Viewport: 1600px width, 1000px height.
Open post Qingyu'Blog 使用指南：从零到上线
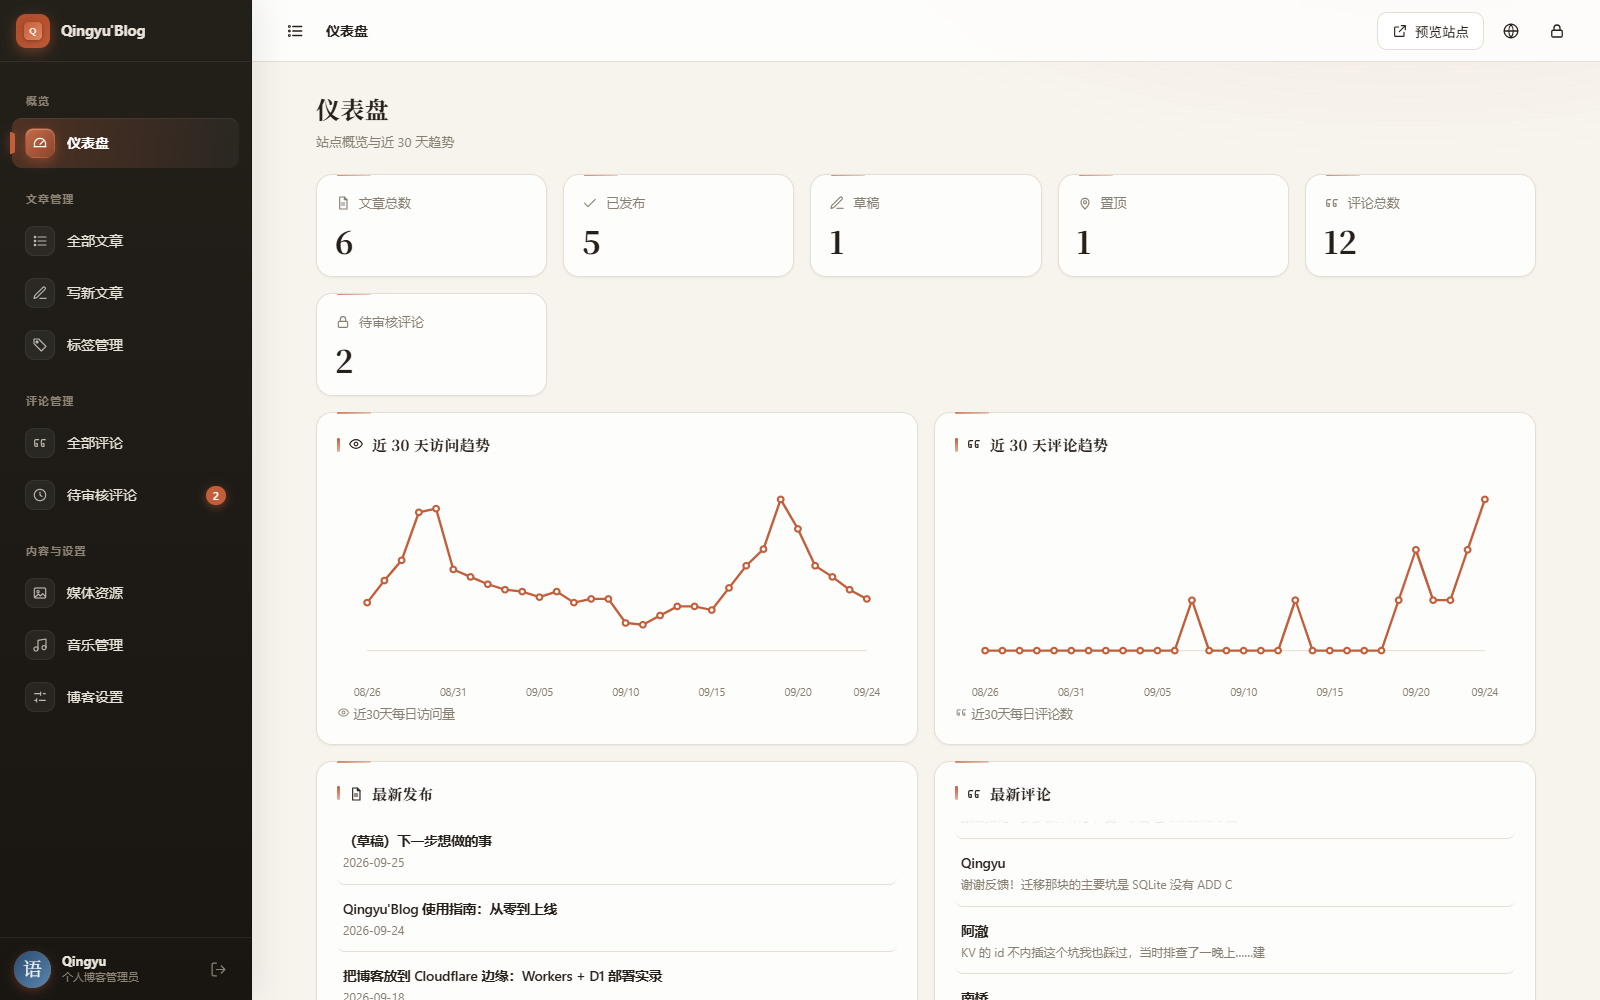tap(617, 919)
